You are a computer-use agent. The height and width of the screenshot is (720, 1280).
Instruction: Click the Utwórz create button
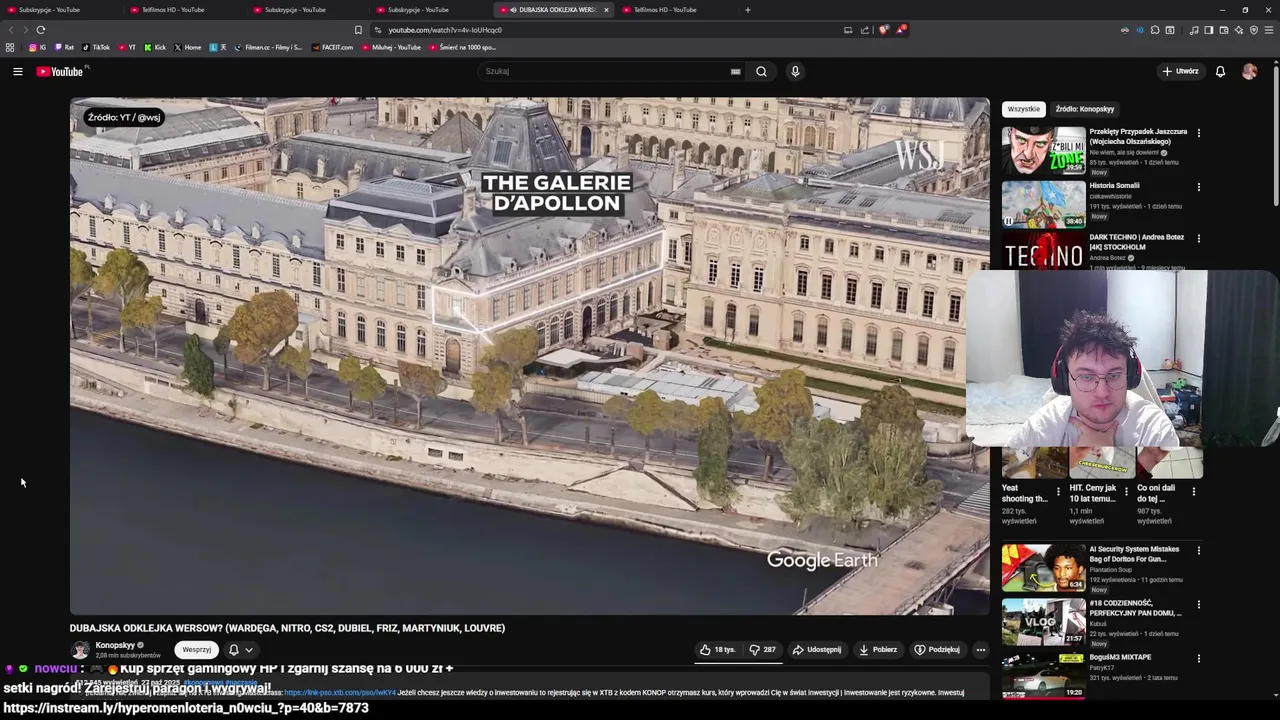(x=1180, y=71)
